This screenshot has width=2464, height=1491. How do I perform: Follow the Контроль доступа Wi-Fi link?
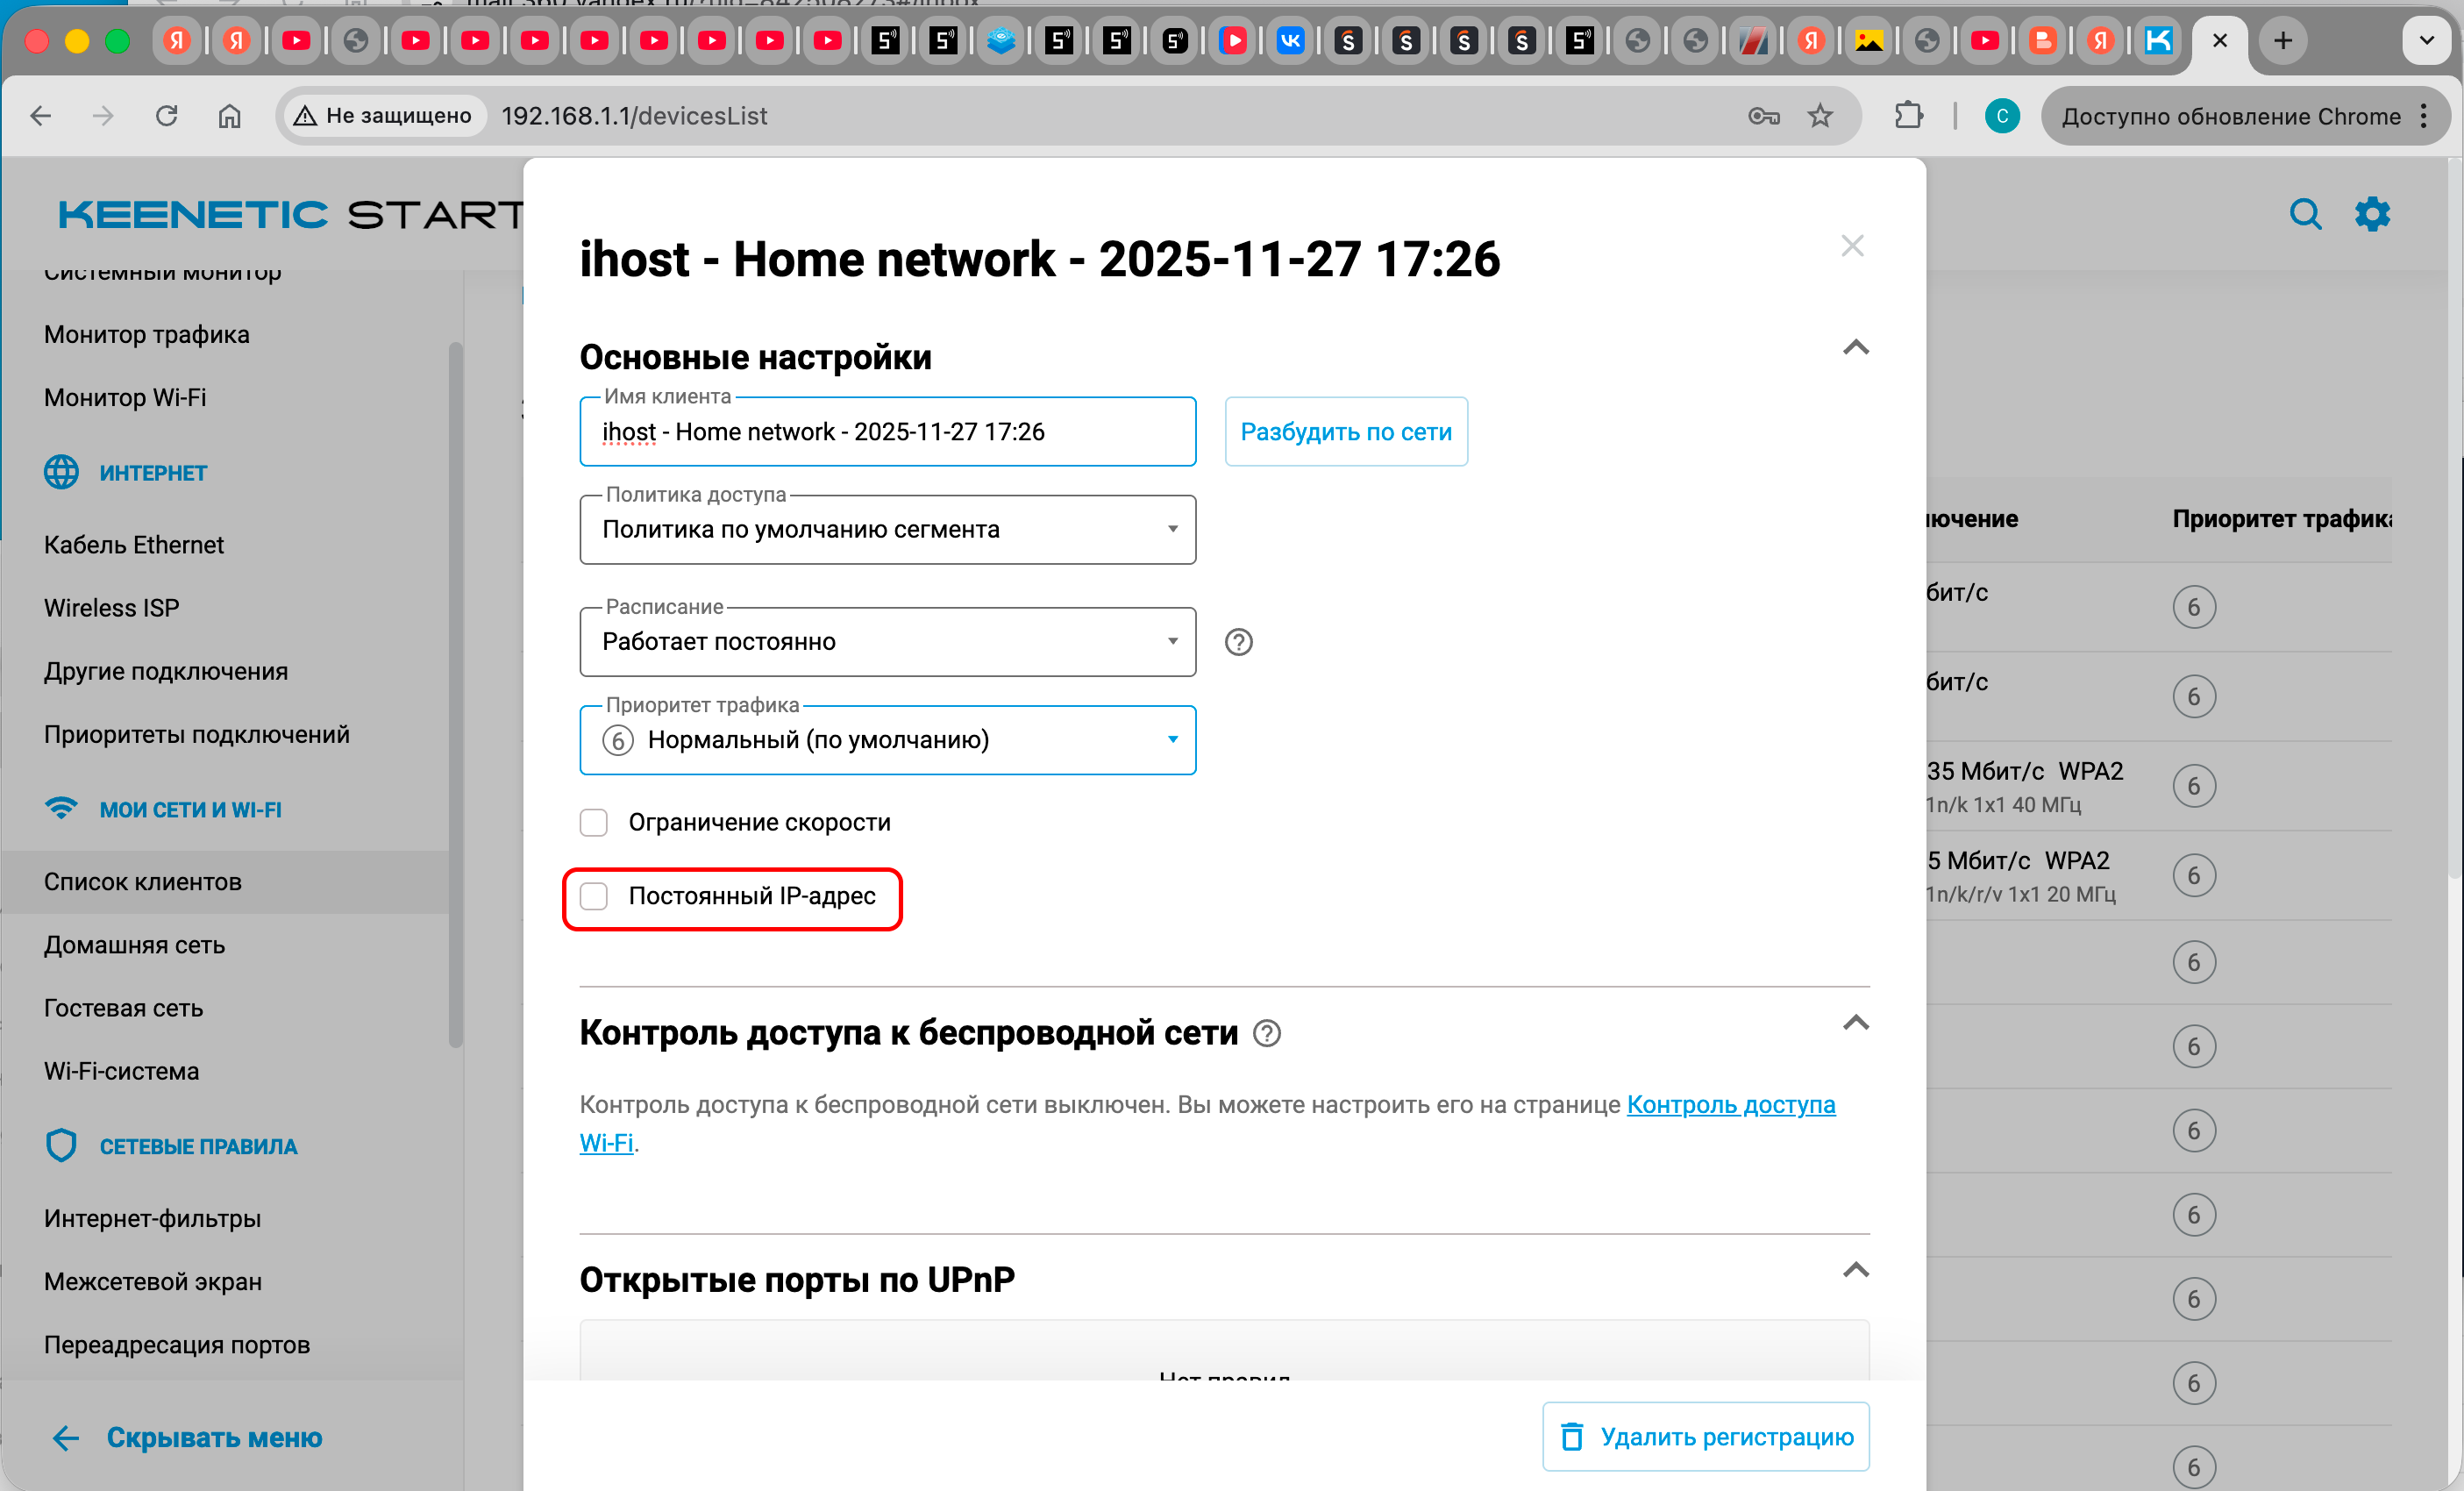pyautogui.click(x=1730, y=1104)
